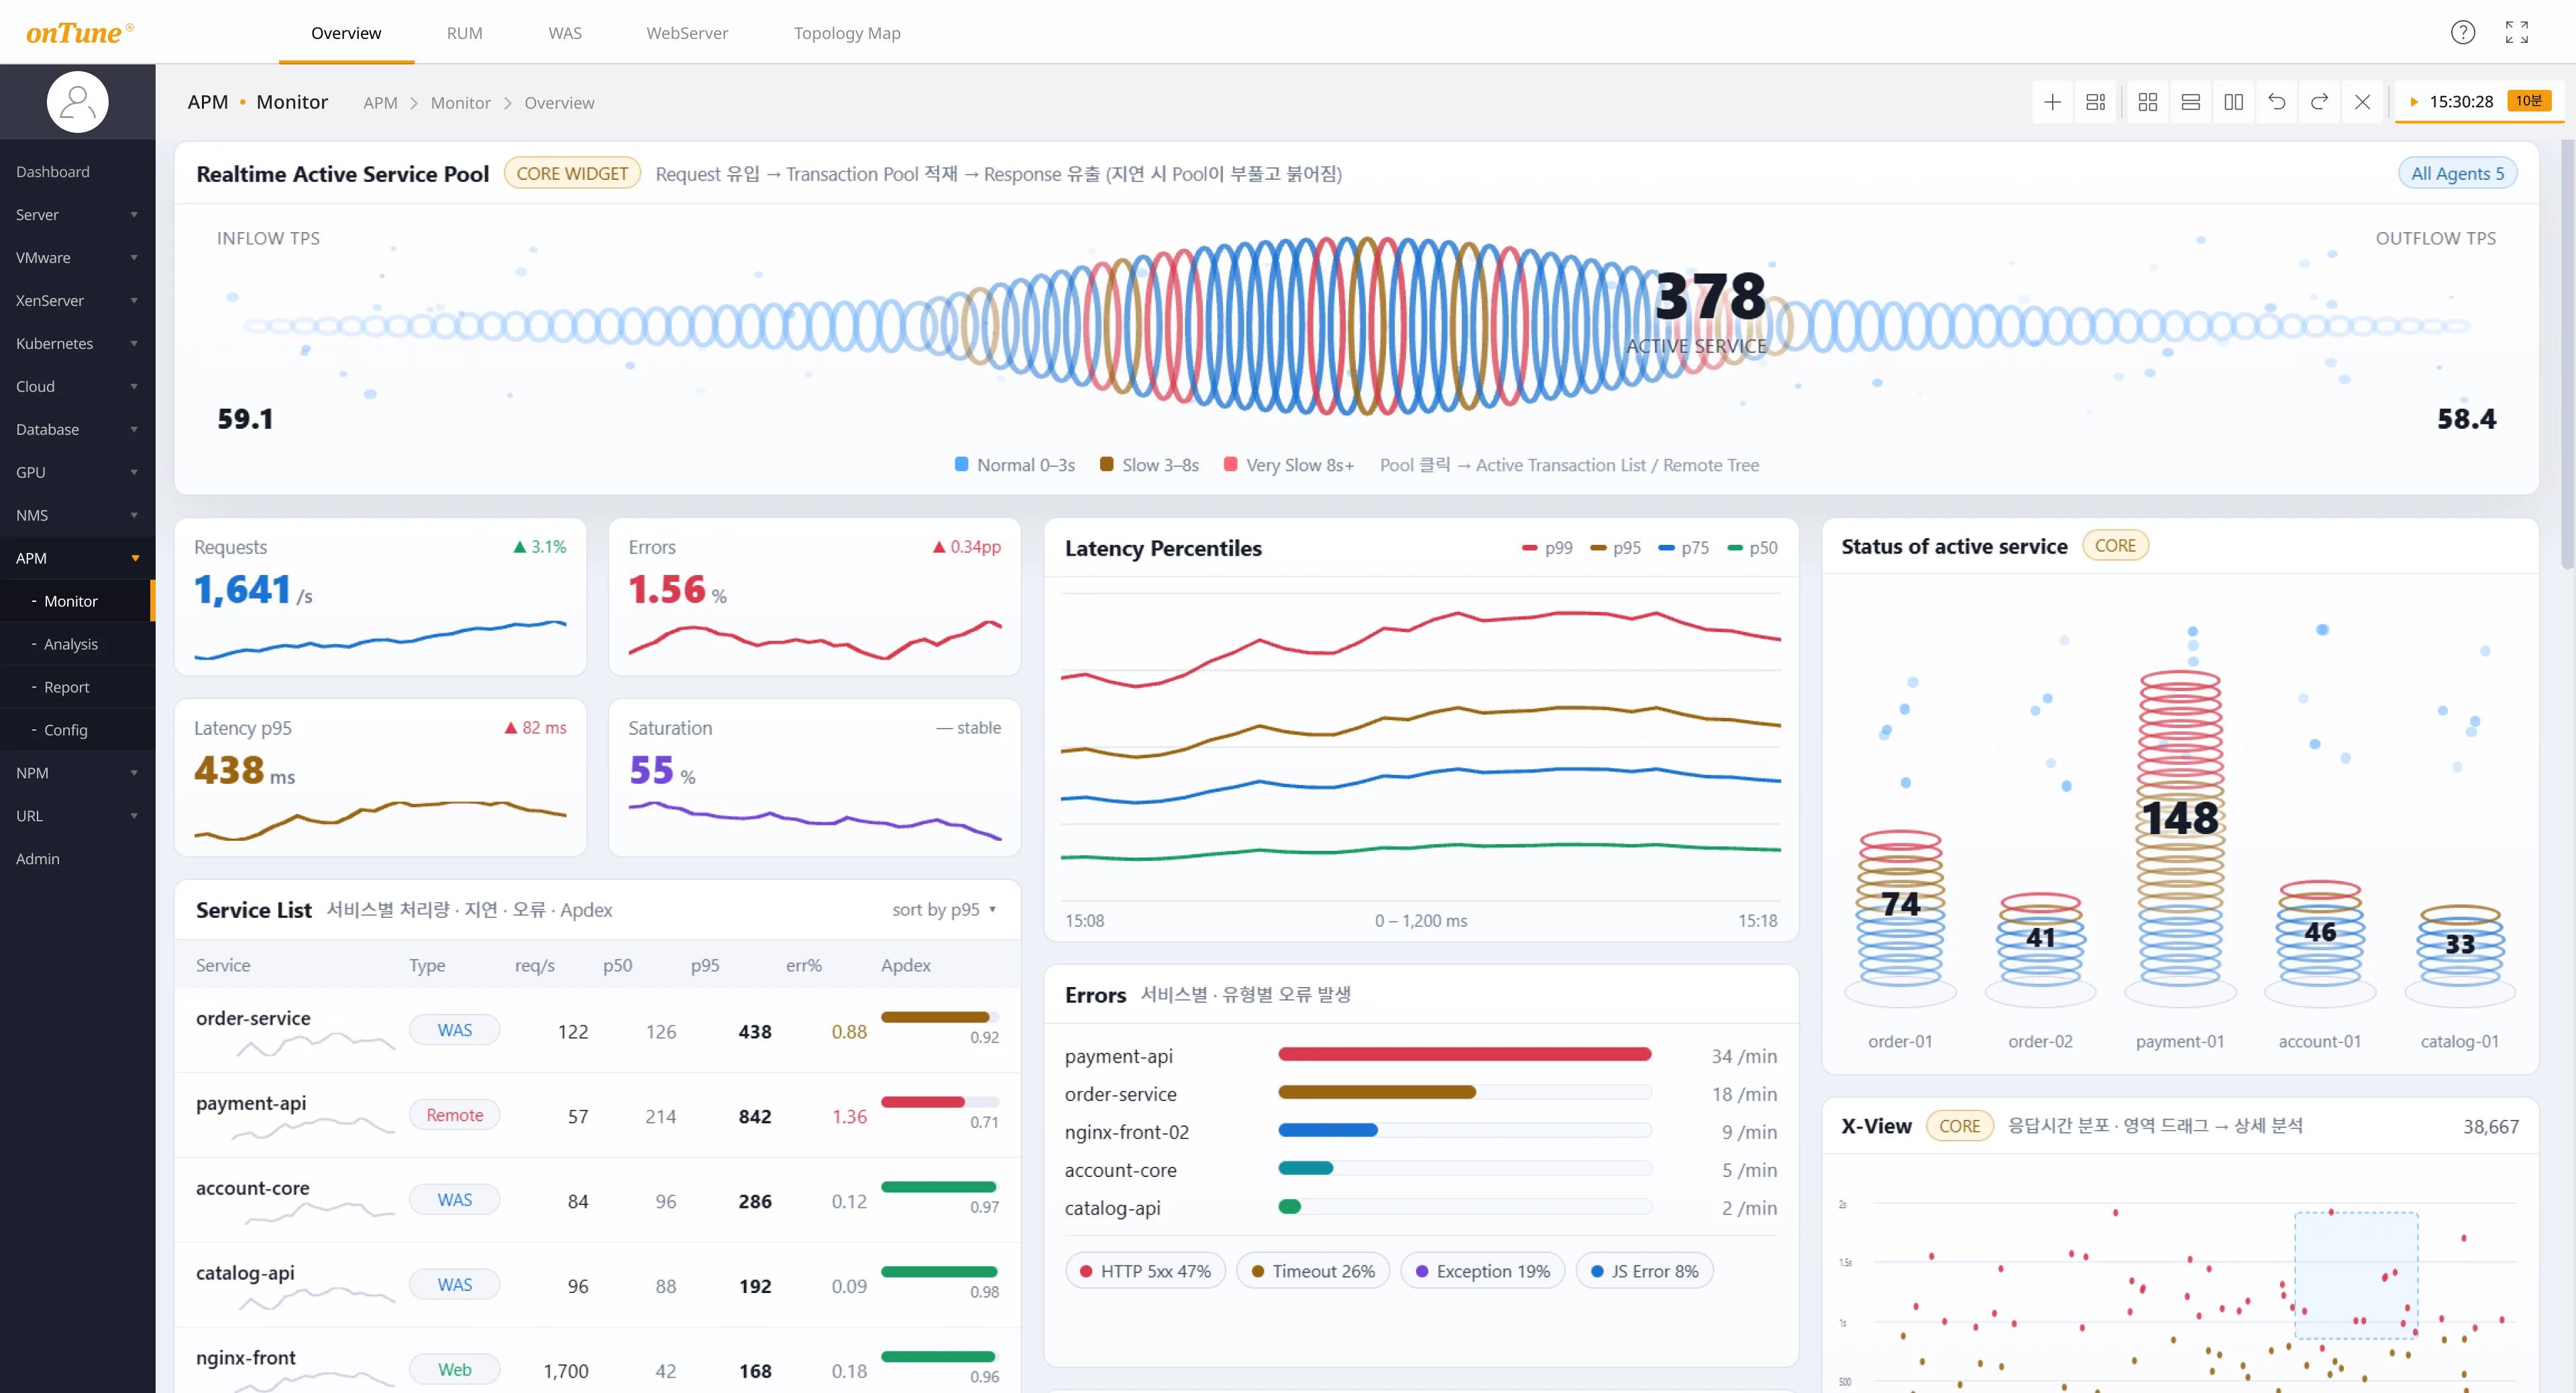Click the orange play icon beside 15:30:28
The width and height of the screenshot is (2576, 1393).
[2413, 102]
